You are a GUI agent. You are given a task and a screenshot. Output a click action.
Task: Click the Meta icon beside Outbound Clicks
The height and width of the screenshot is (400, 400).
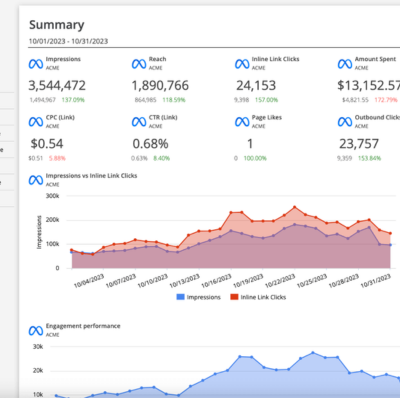click(345, 122)
